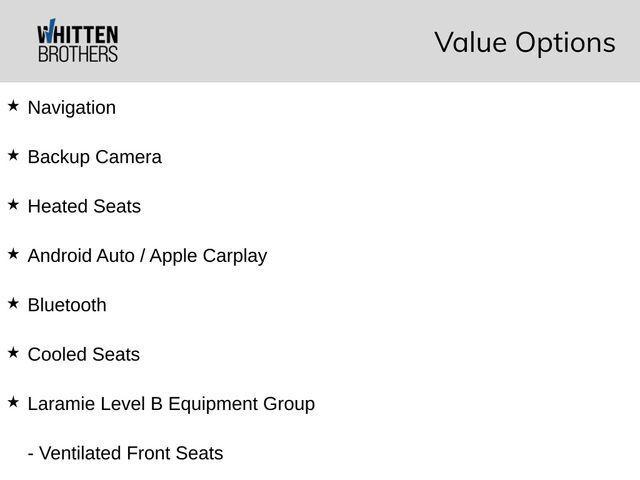This screenshot has width=640, height=480.
Task: Click the star icon beside Backup Camera
Action: tap(13, 155)
